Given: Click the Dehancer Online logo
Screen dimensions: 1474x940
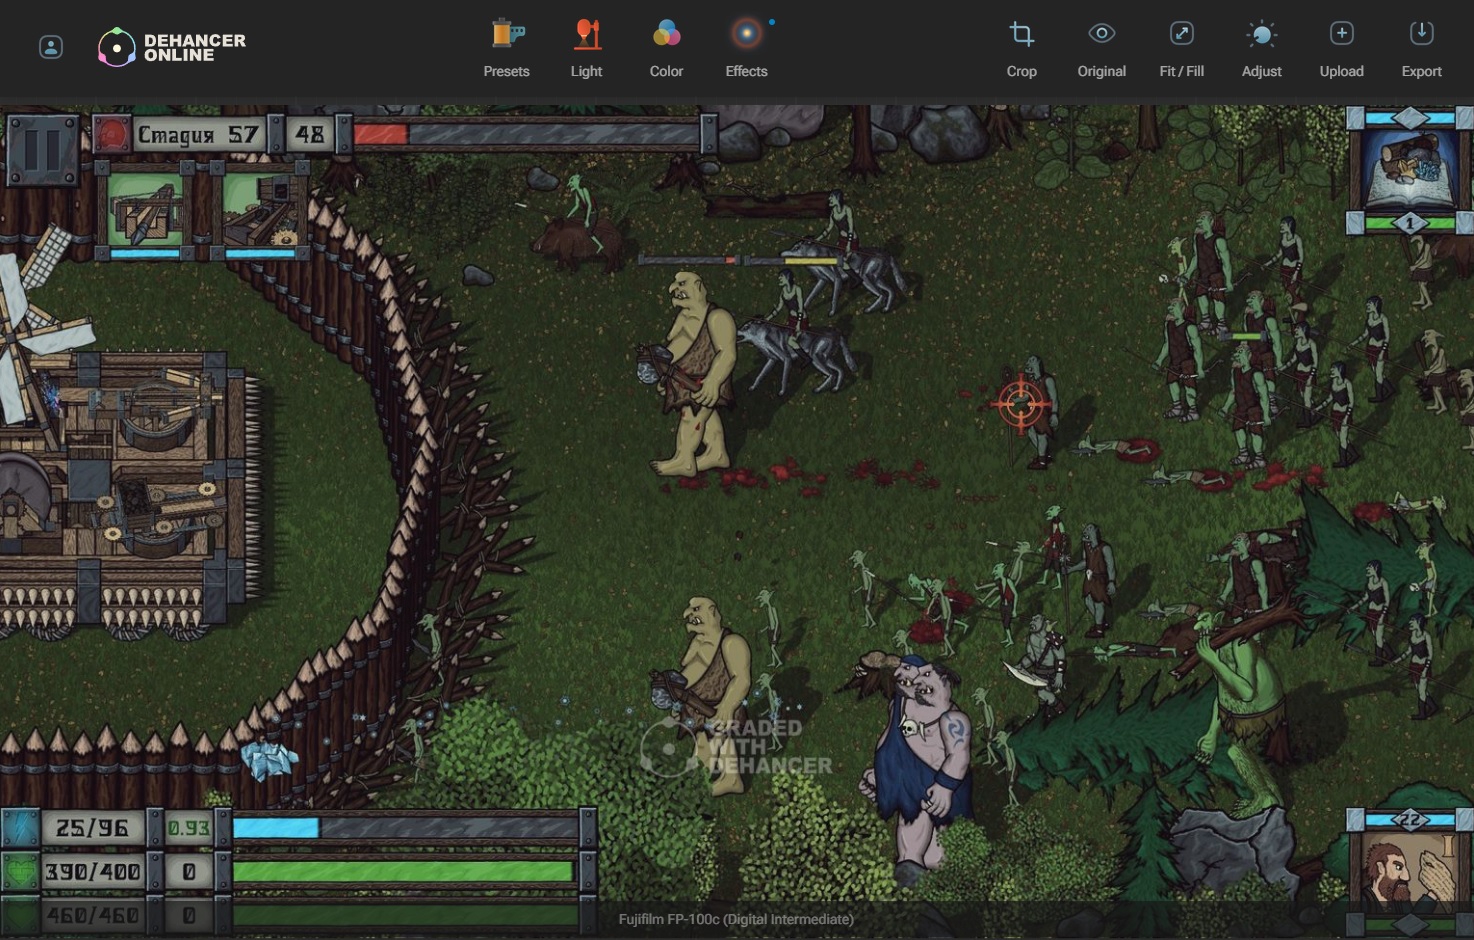Looking at the screenshot, I should tap(172, 47).
